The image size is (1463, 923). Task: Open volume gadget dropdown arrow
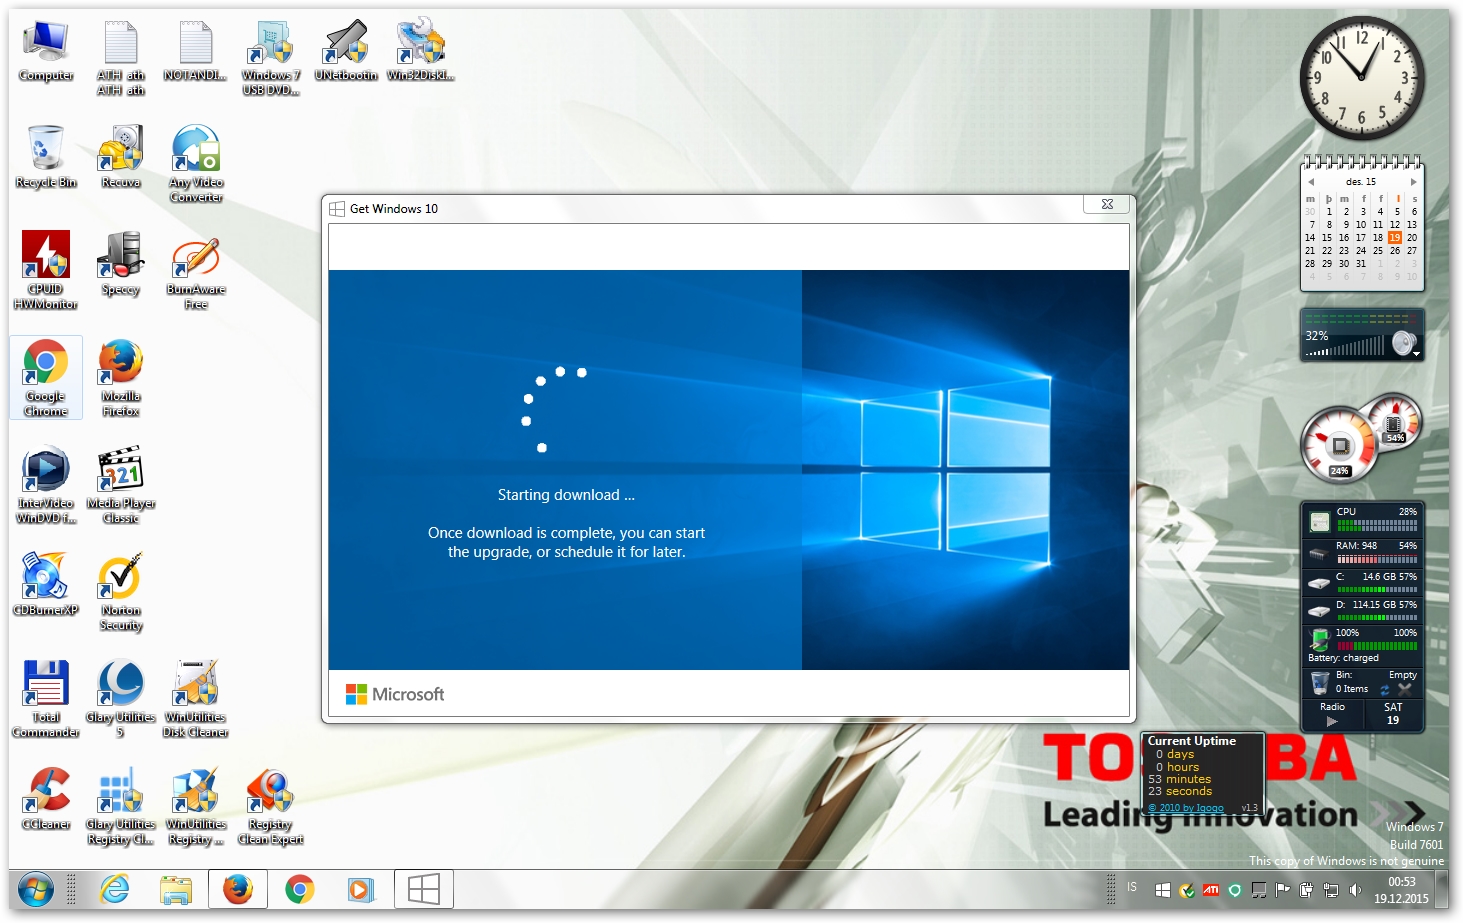pos(1416,354)
